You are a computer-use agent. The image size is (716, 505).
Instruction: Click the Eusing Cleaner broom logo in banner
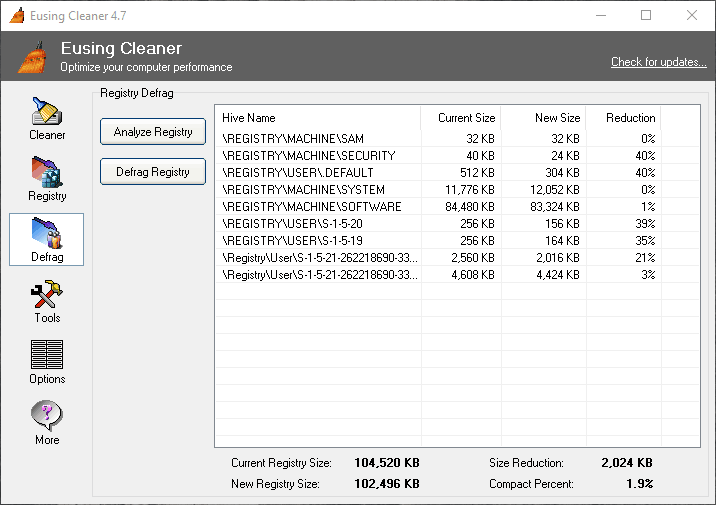point(33,57)
